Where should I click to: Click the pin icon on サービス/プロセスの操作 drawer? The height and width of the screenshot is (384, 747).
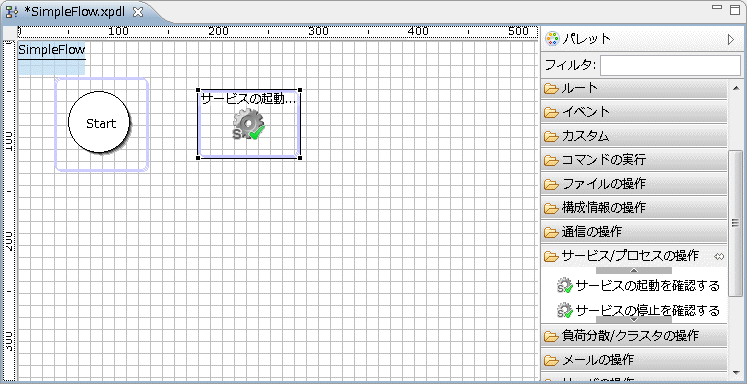point(719,257)
